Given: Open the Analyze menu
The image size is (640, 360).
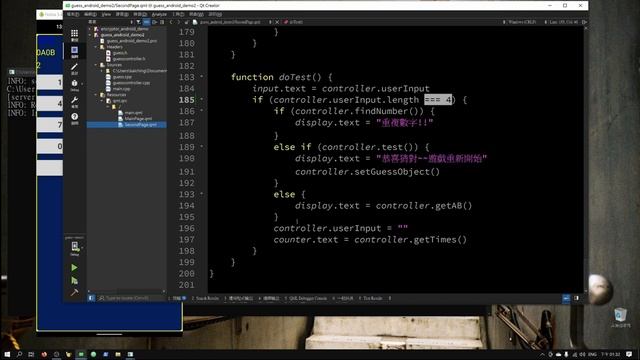Looking at the screenshot, I should 159,14.
